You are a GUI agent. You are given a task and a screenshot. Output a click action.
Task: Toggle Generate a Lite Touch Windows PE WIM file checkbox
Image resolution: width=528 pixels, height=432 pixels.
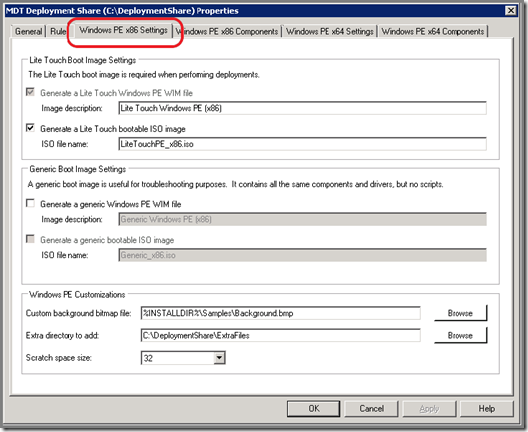[30, 92]
